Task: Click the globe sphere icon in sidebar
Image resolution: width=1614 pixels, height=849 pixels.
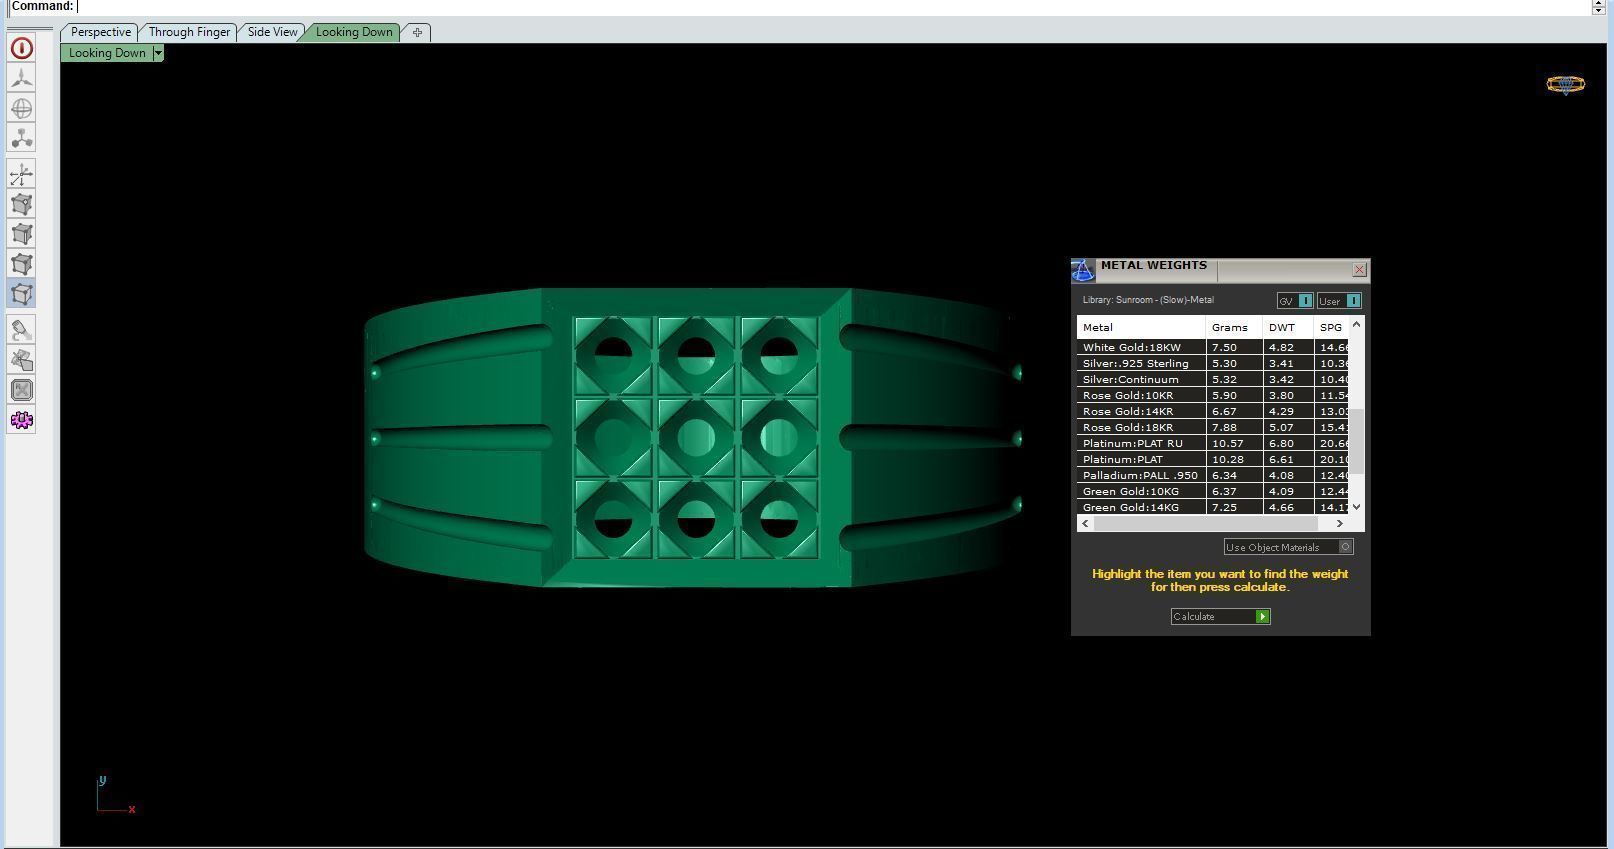Action: coord(21,108)
